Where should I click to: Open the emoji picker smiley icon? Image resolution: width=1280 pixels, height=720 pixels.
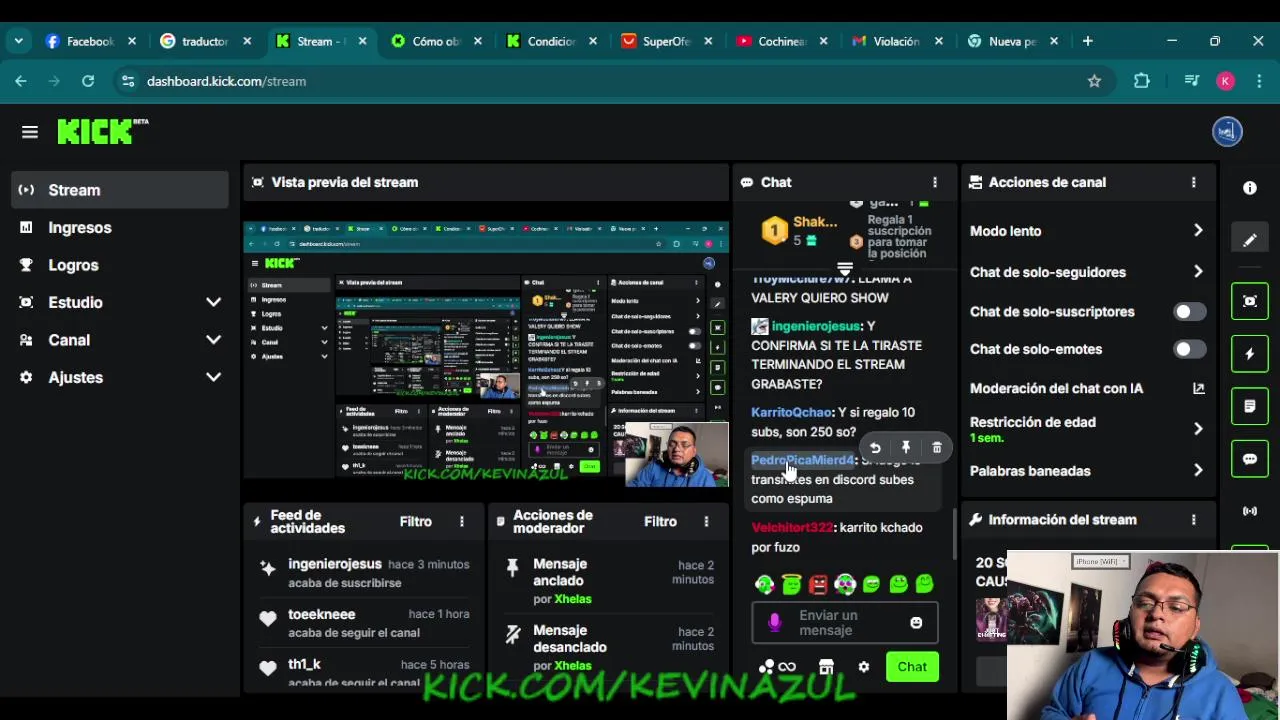pos(916,622)
